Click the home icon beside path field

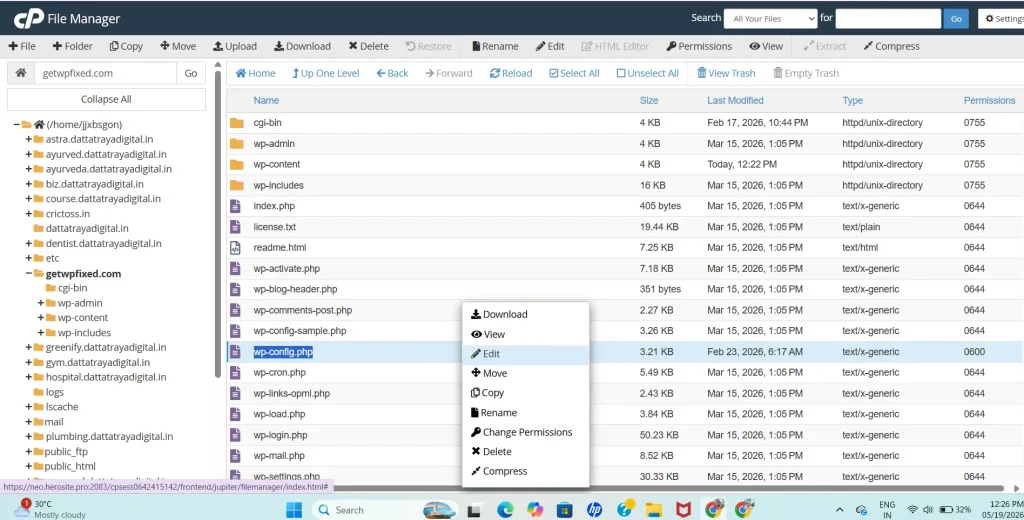click(x=21, y=73)
